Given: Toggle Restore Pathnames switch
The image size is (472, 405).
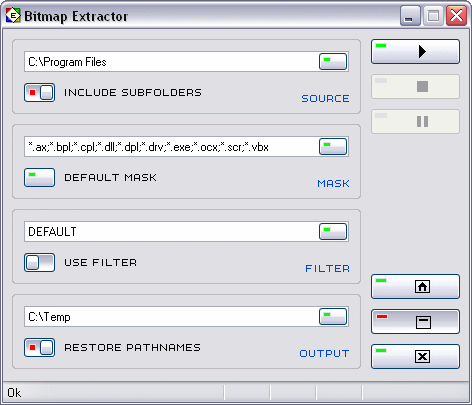Looking at the screenshot, I should pyautogui.click(x=39, y=348).
